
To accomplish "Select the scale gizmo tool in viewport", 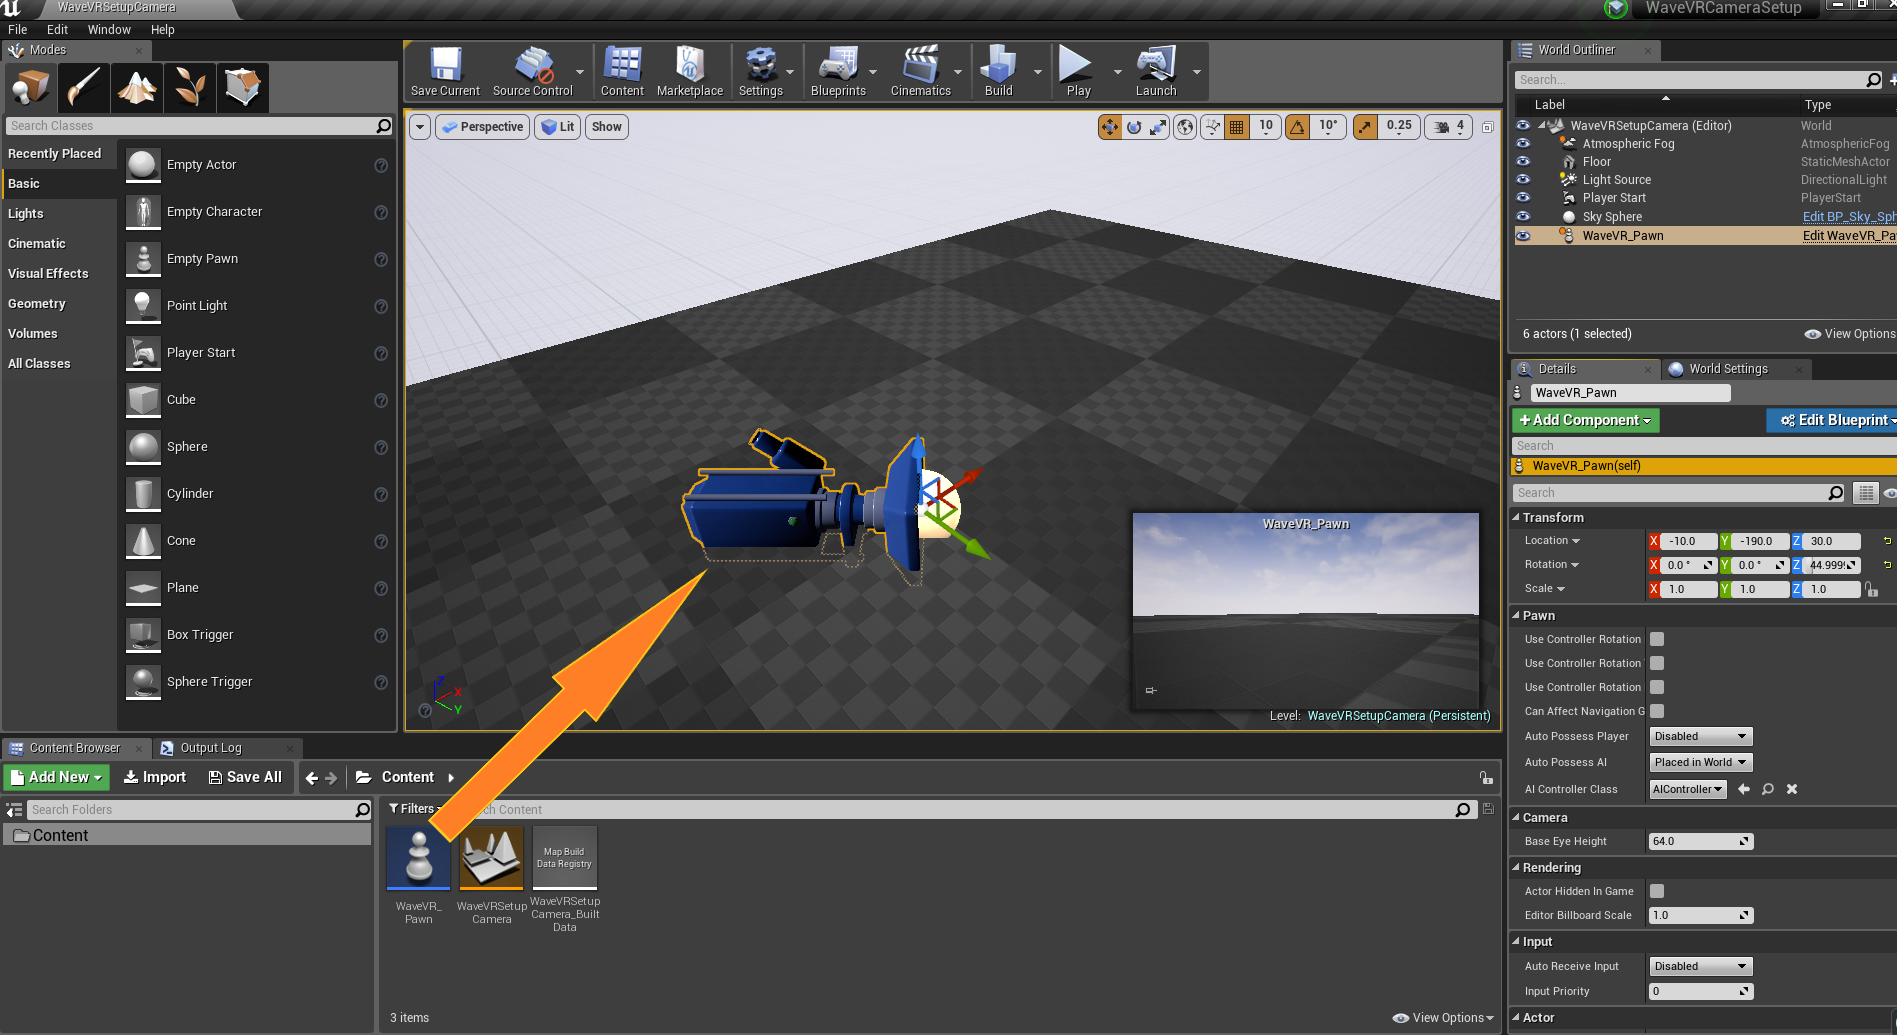I will pyautogui.click(x=1158, y=127).
